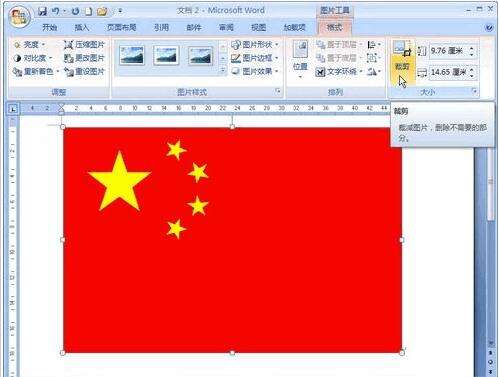Open the 图片形状 picture shape menu
Image resolution: width=499 pixels, height=377 pixels.
255,44
